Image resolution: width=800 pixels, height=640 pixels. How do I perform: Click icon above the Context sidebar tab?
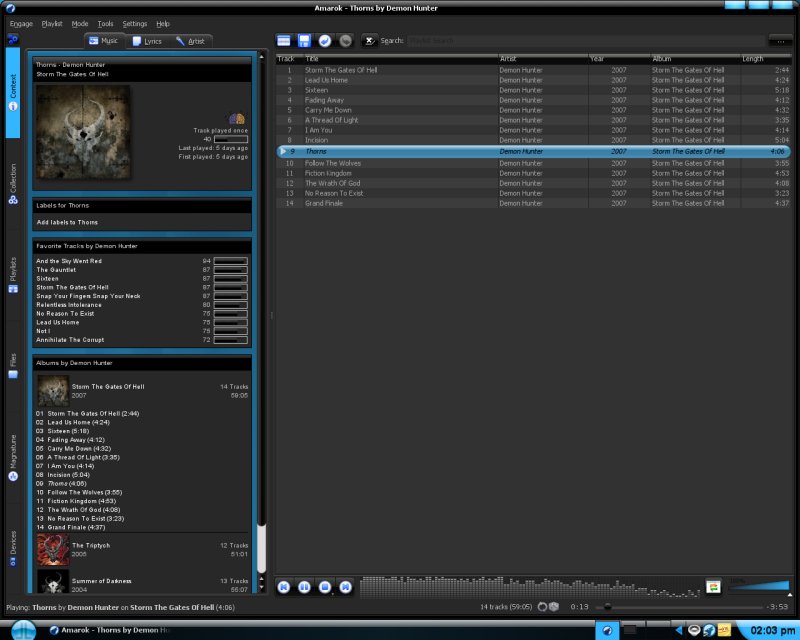pos(13,39)
